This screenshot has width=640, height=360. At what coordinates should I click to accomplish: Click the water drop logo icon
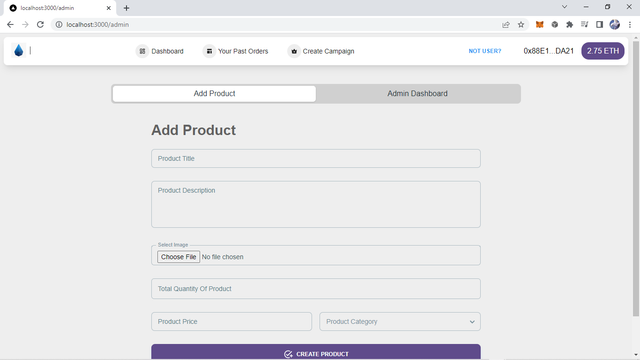click(x=18, y=51)
